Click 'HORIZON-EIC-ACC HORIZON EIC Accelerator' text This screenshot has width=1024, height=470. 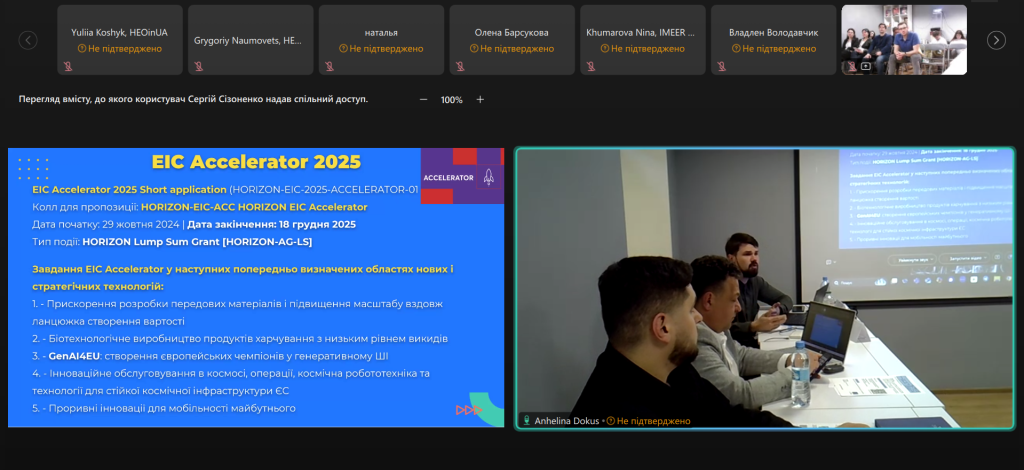click(x=254, y=207)
